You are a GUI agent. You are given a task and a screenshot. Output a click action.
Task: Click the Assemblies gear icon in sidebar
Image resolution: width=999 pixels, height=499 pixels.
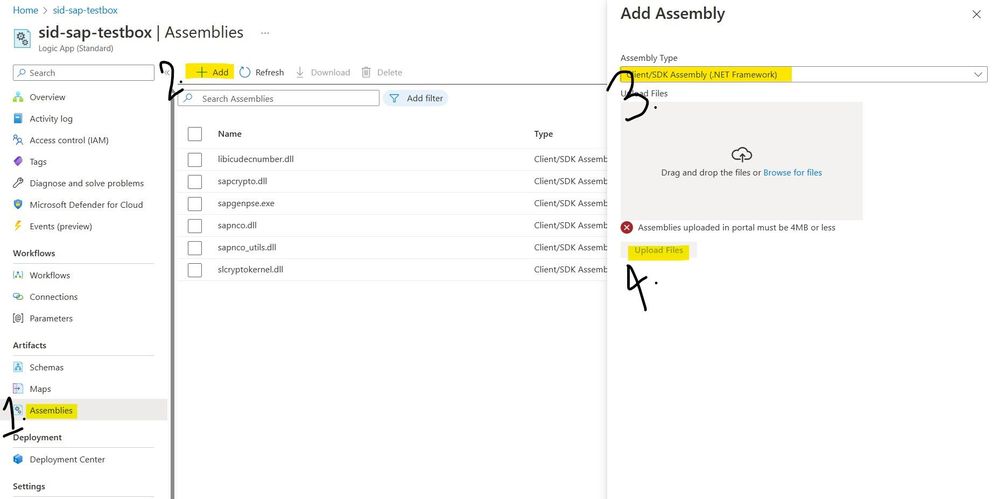pos(18,410)
